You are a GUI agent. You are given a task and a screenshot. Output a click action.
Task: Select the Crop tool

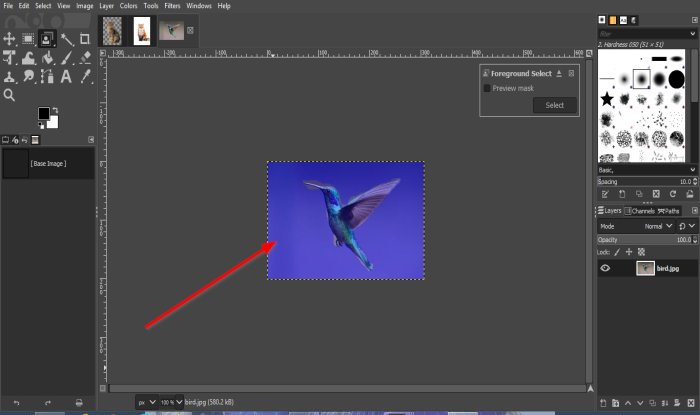(x=84, y=39)
